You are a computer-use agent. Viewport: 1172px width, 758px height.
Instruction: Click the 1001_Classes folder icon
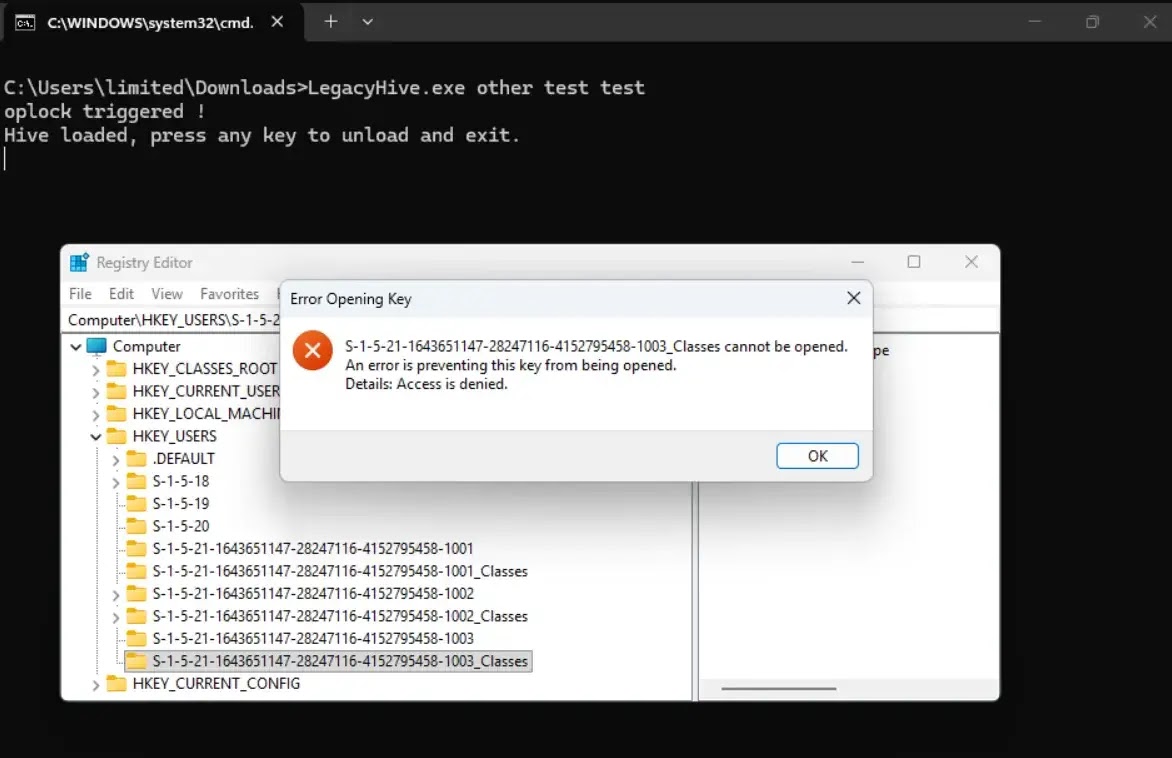coord(137,571)
